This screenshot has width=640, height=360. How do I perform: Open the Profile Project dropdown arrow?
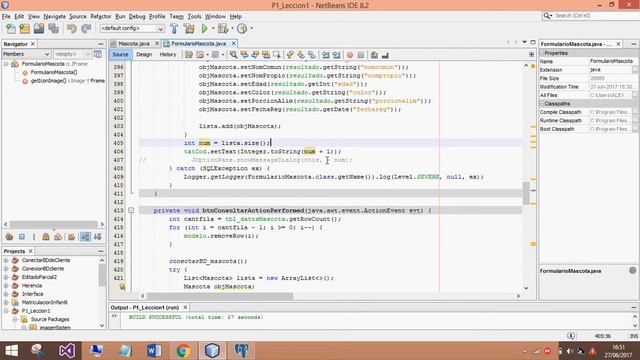pyautogui.click(x=251, y=29)
